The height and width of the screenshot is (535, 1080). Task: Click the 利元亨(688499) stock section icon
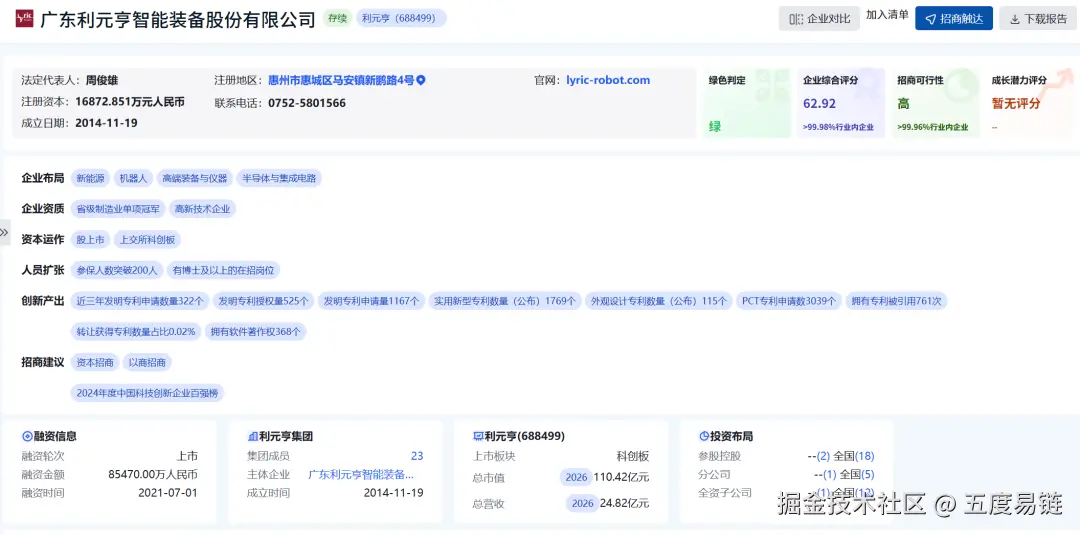[478, 436]
